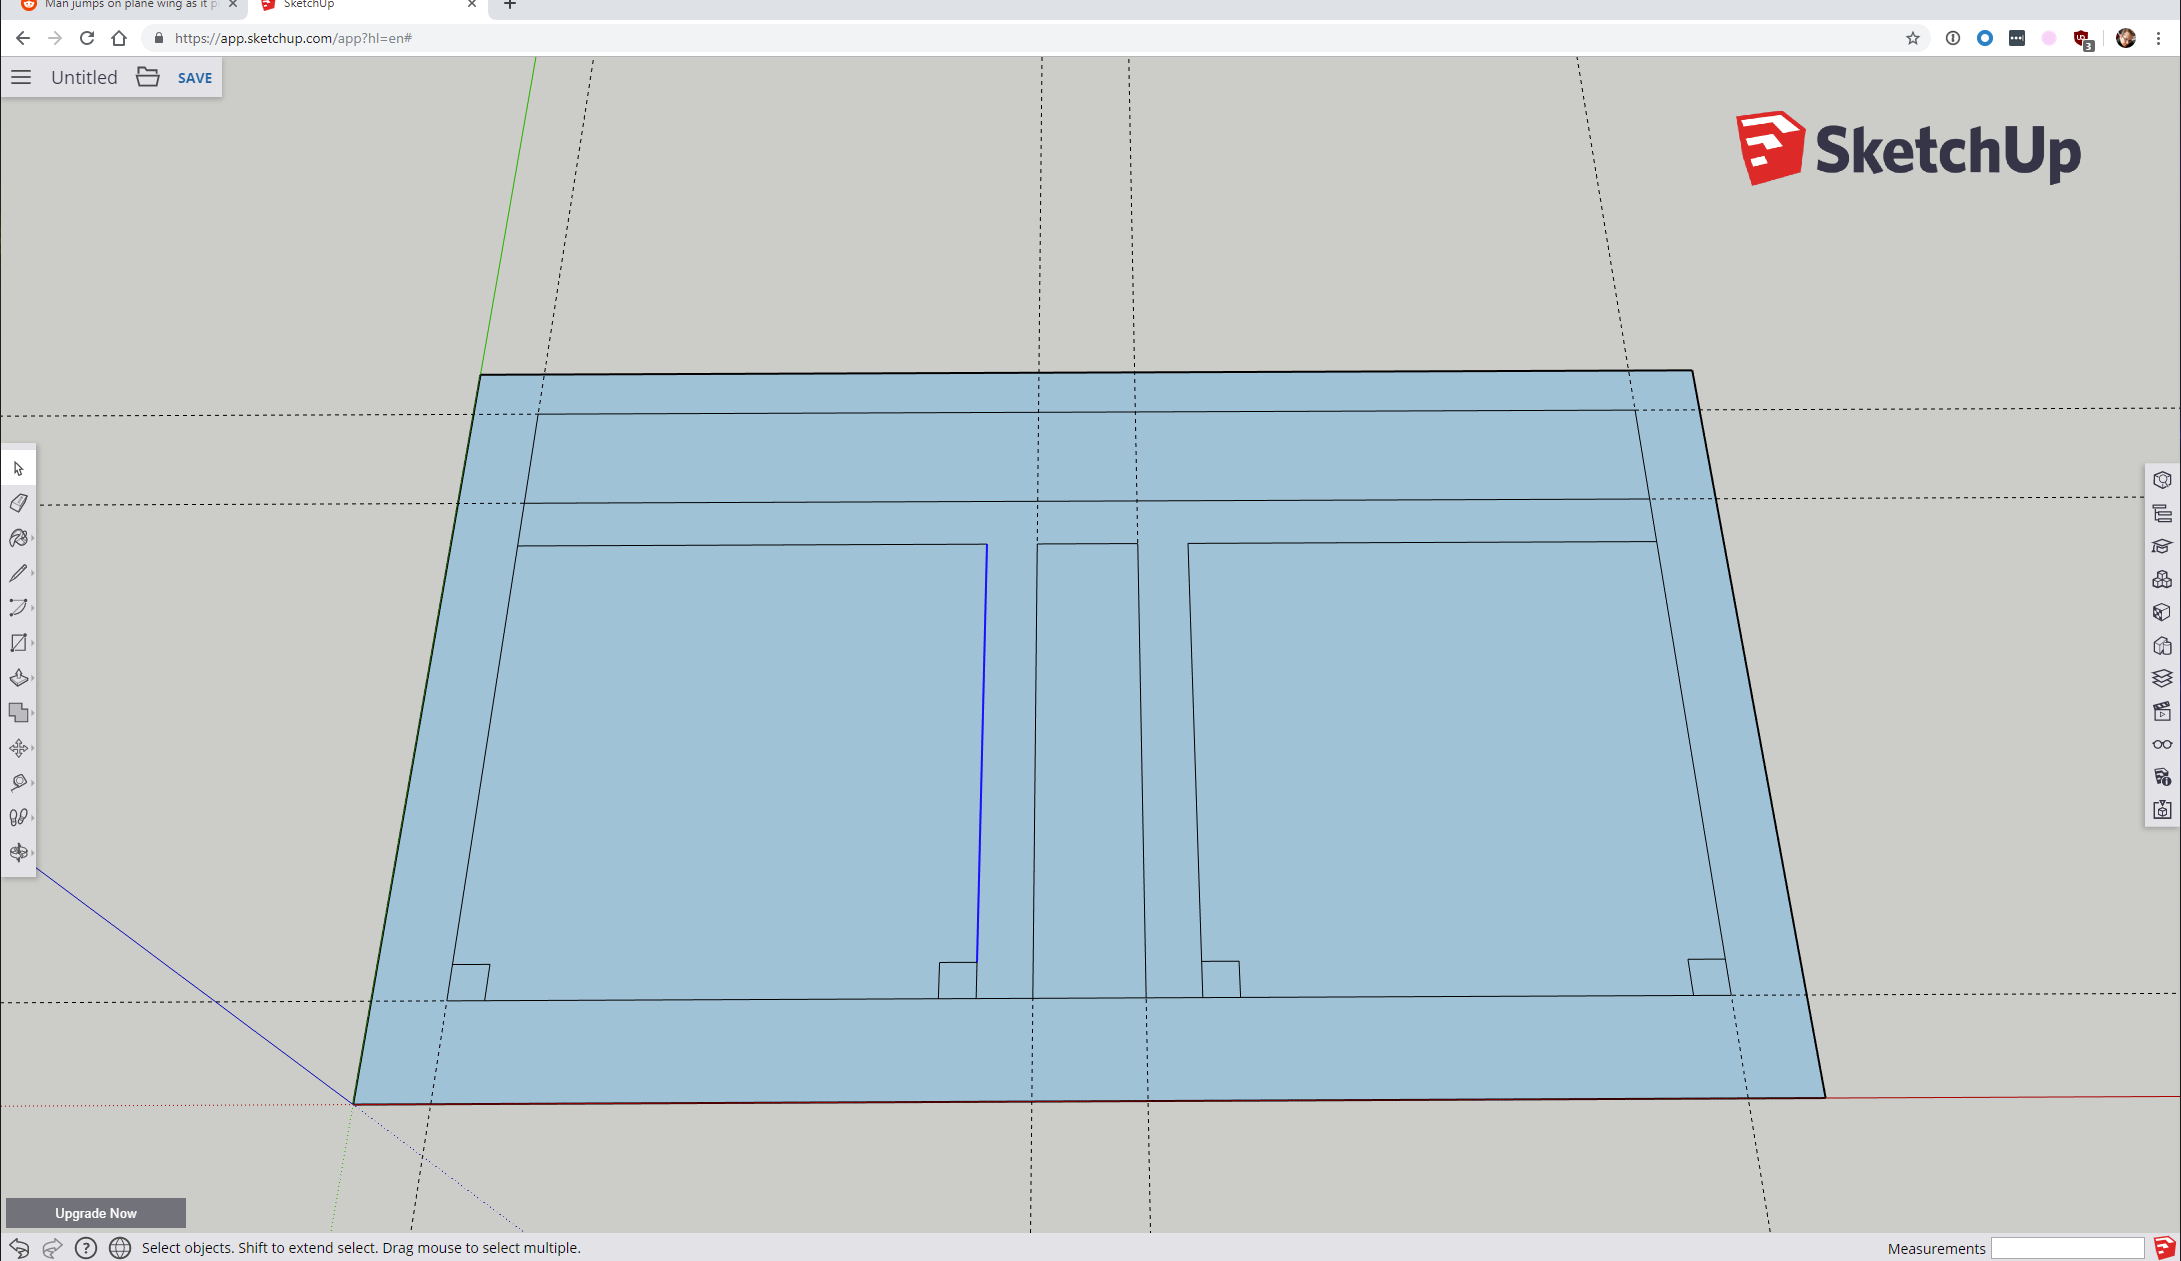Select the Tape Measure tool
The height and width of the screenshot is (1261, 2181).
(x=18, y=783)
